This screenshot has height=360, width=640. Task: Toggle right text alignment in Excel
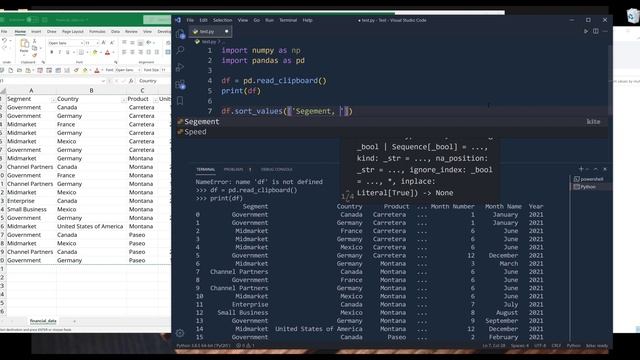click(140, 52)
